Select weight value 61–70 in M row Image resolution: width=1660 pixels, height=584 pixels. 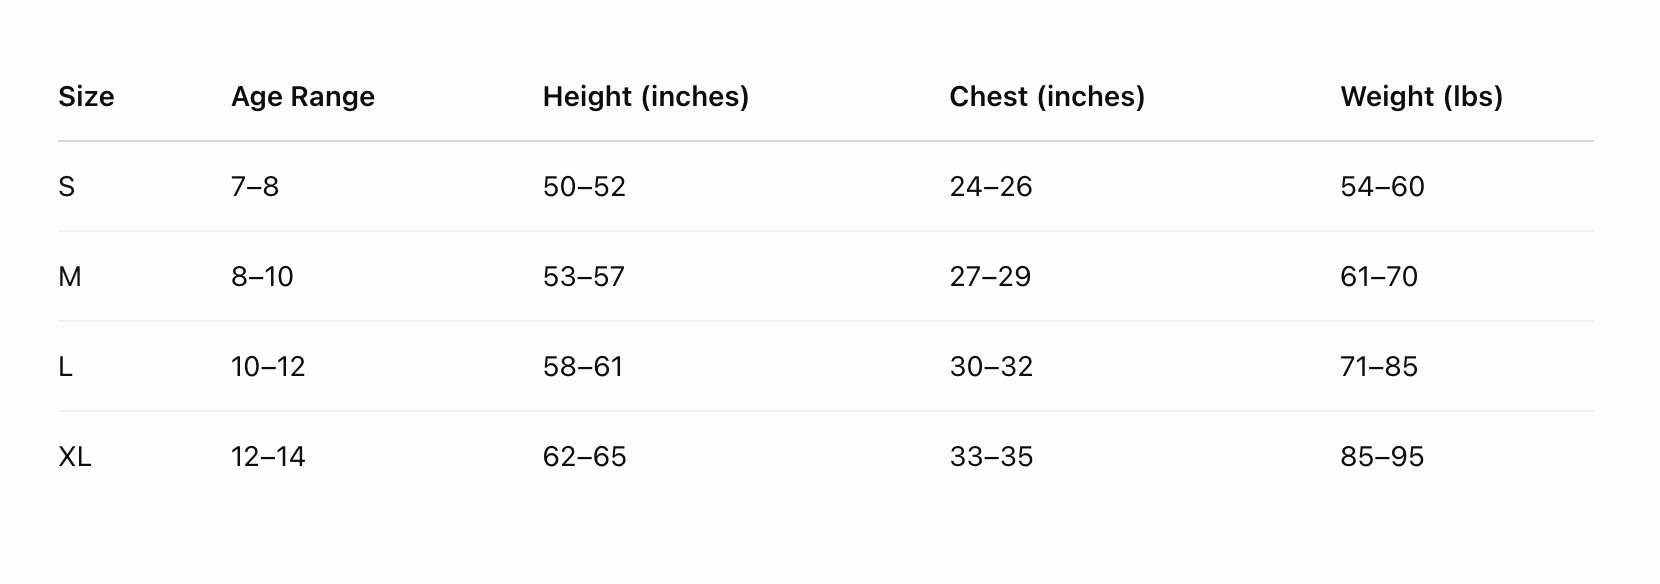tap(1379, 277)
